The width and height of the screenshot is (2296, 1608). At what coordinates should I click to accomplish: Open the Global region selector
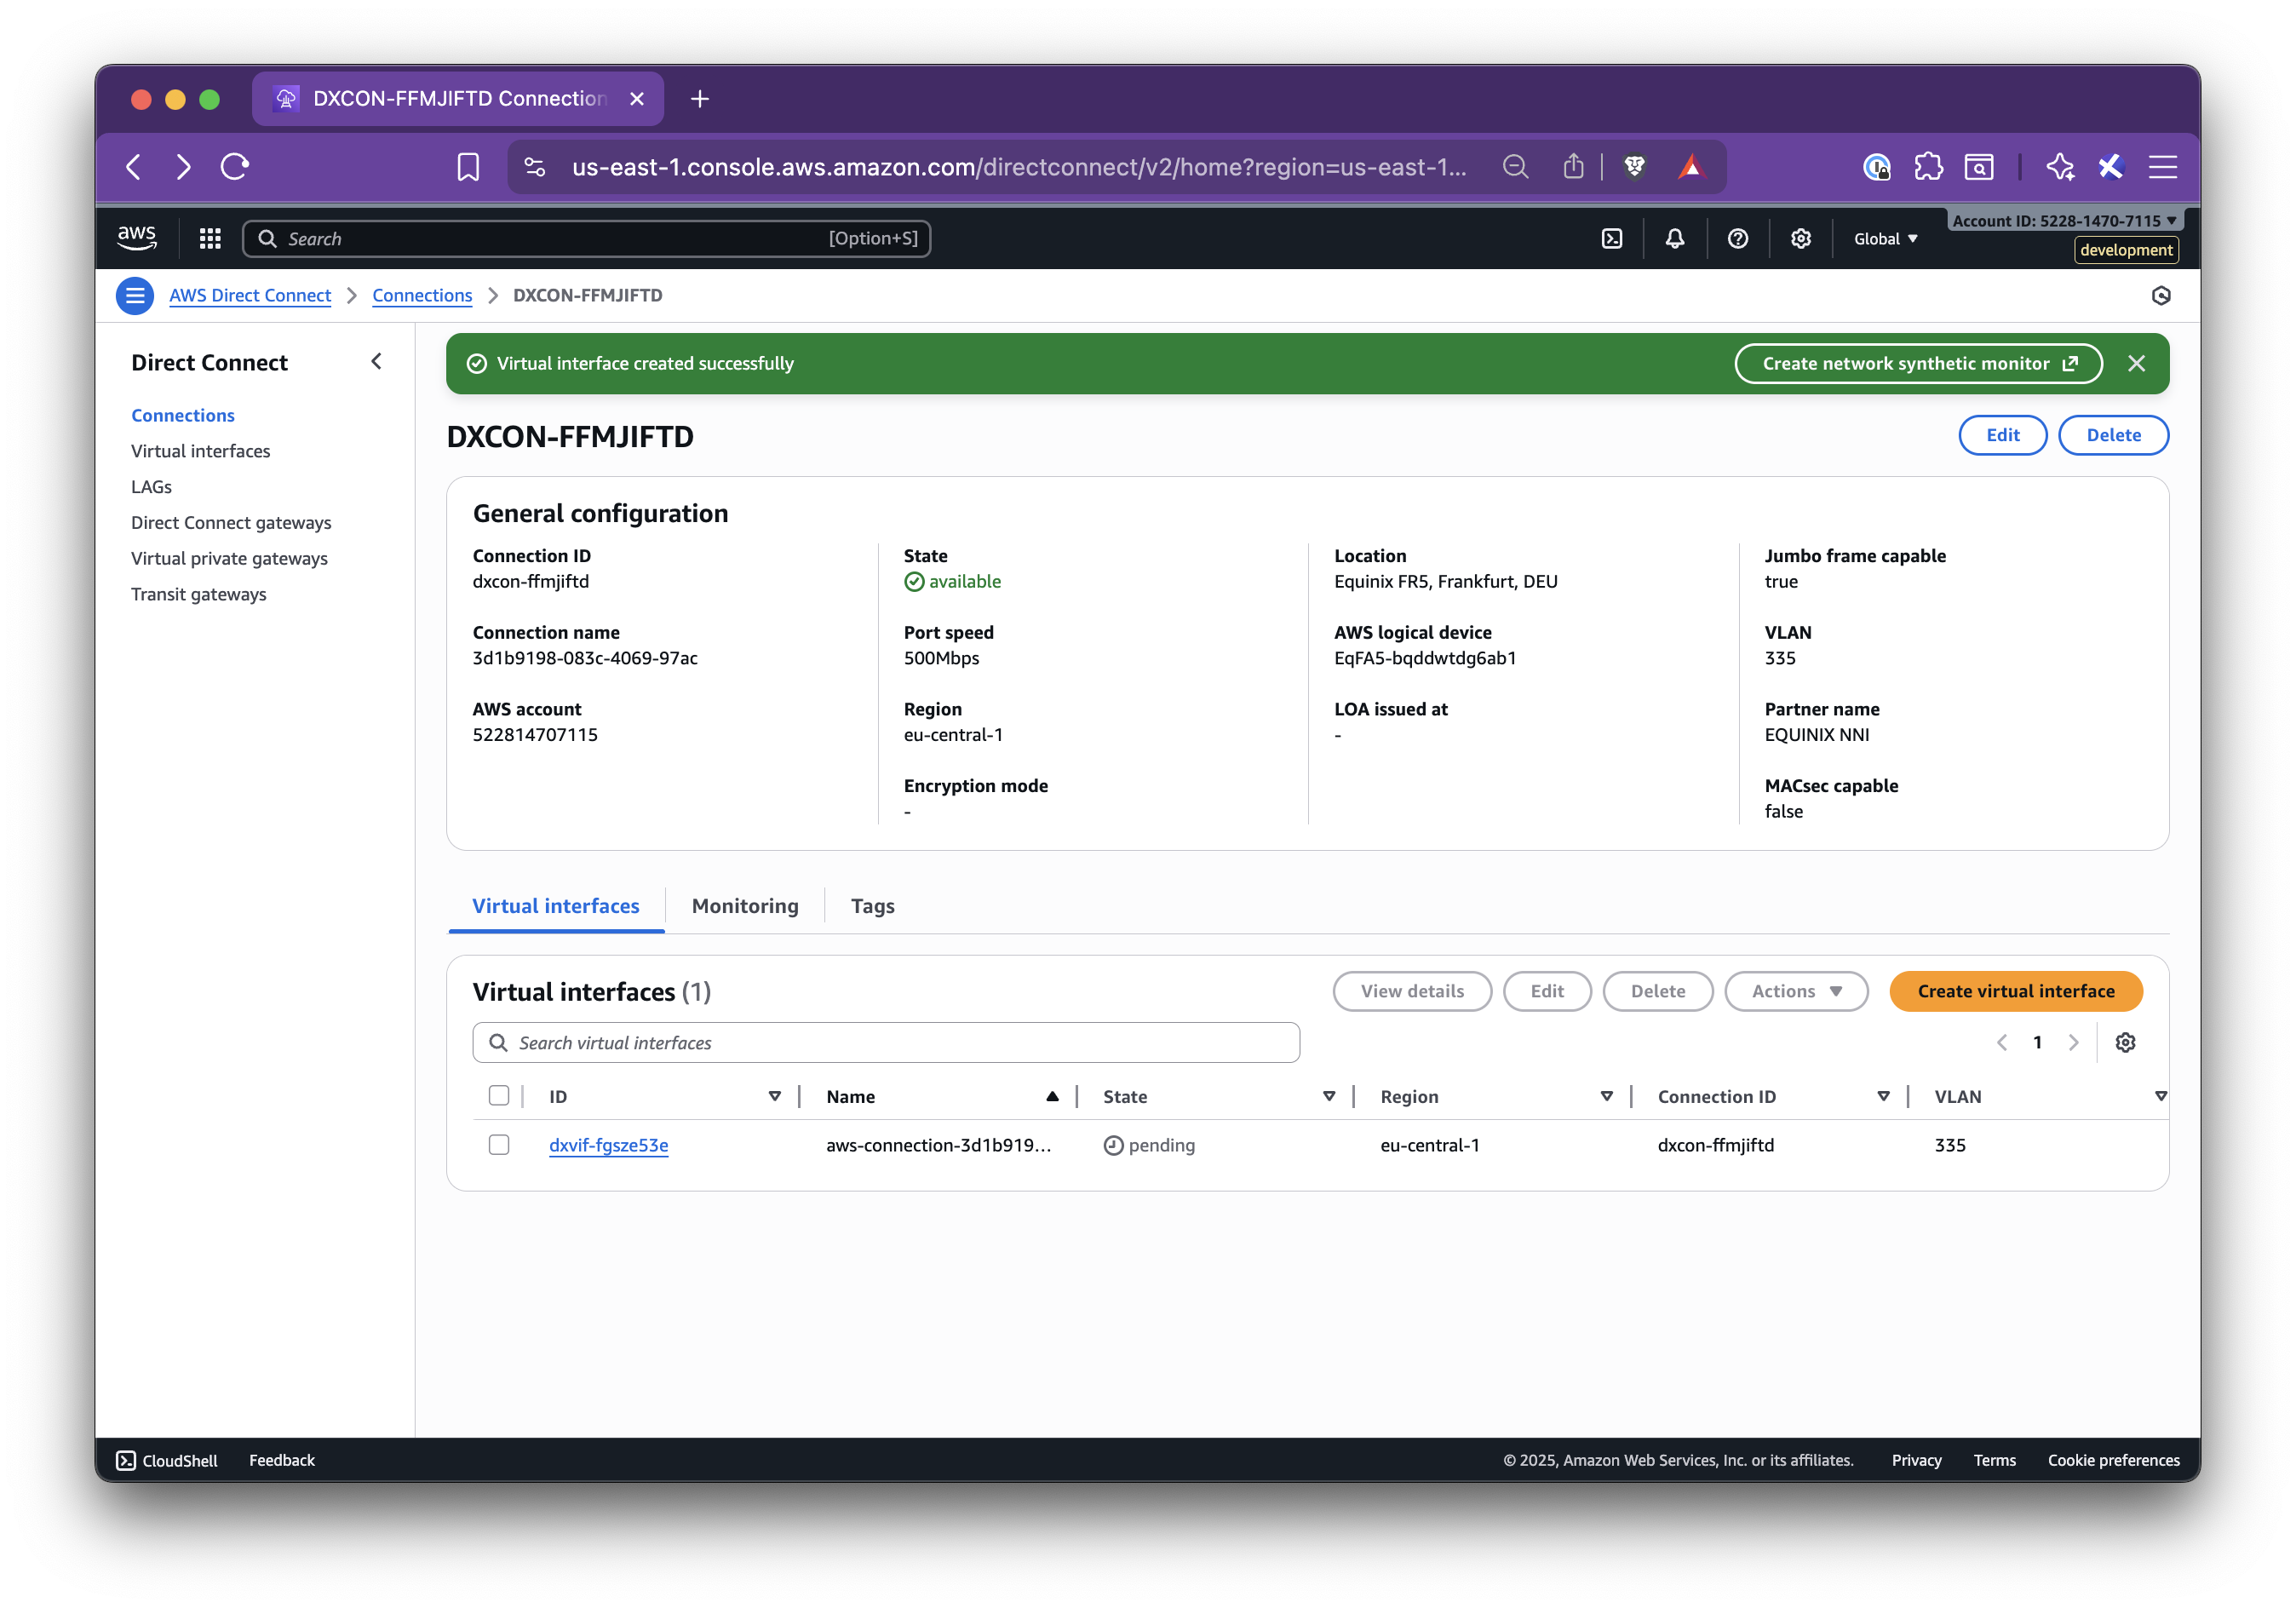tap(1884, 238)
